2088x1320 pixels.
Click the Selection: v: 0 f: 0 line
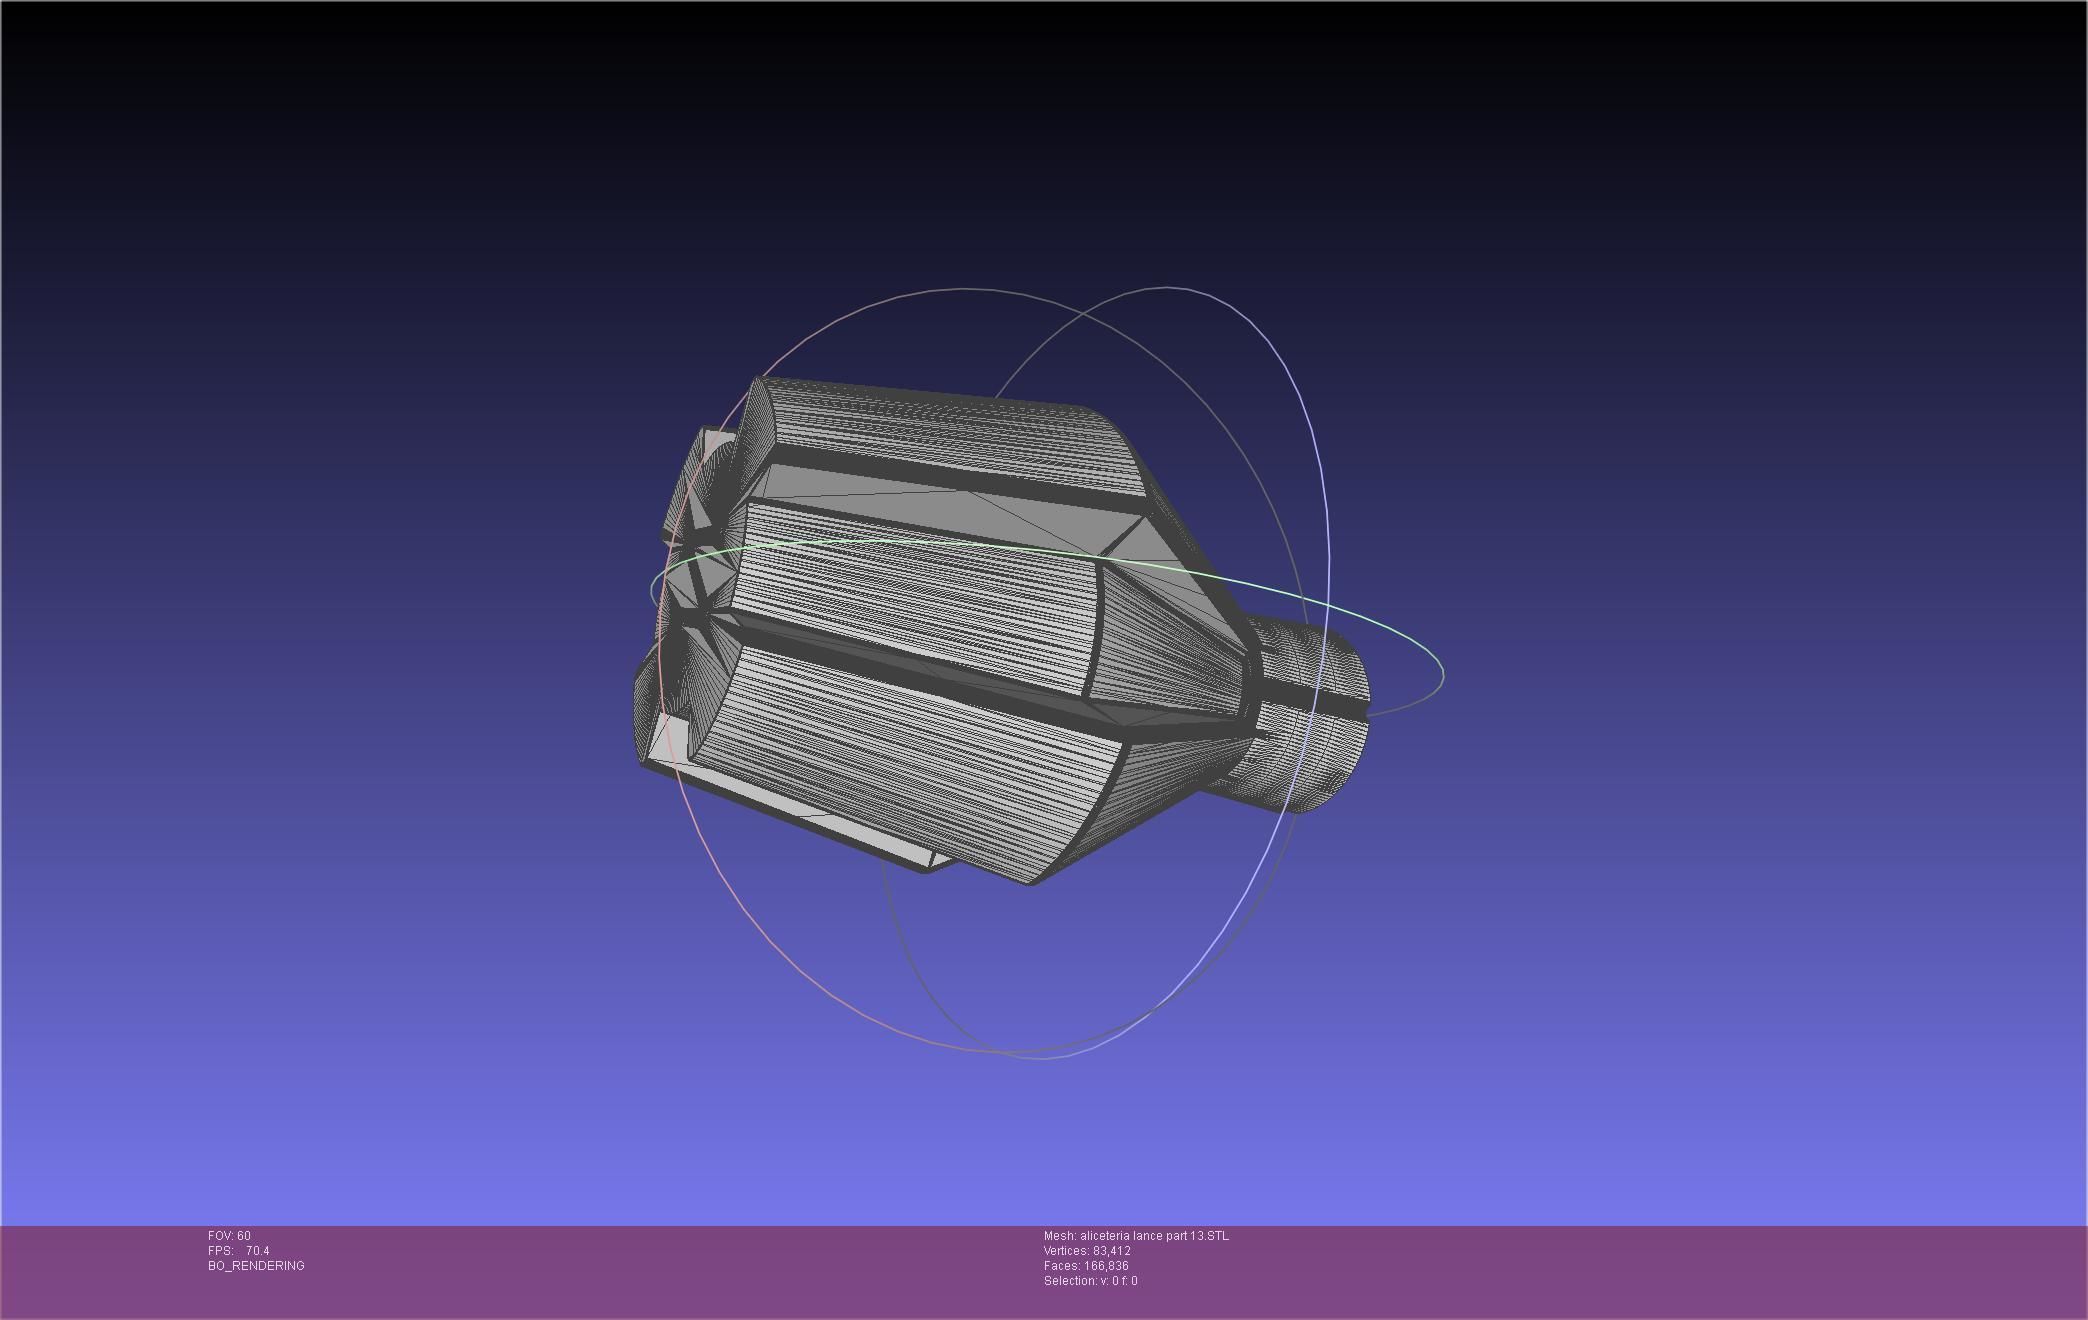pos(1090,1281)
